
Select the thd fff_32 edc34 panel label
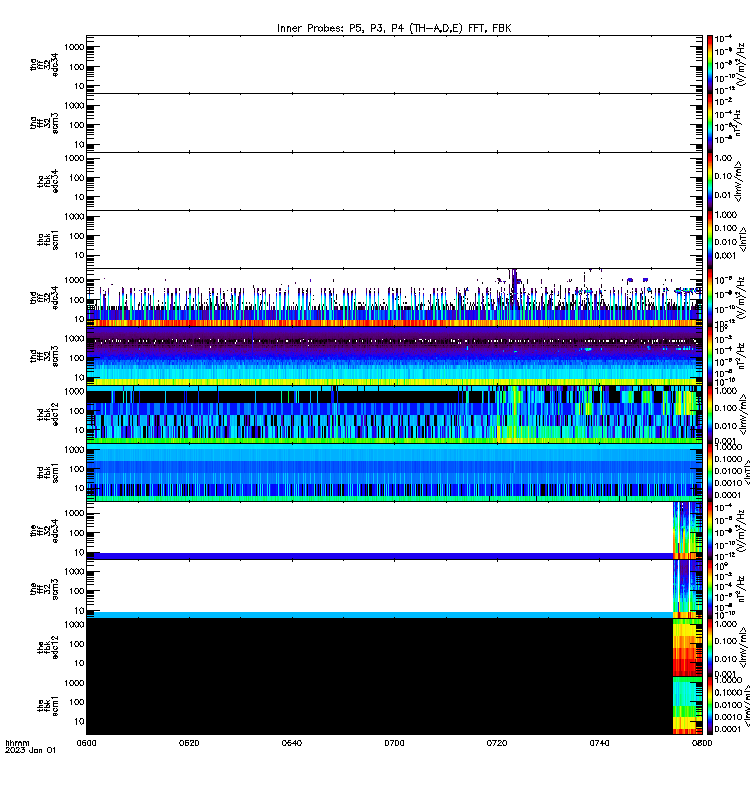point(44,298)
